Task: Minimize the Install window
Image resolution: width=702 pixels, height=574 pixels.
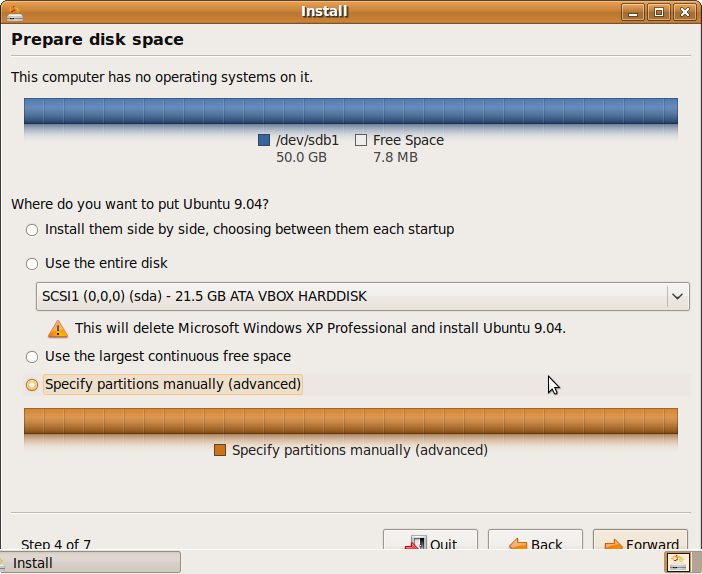Action: pyautogui.click(x=633, y=12)
